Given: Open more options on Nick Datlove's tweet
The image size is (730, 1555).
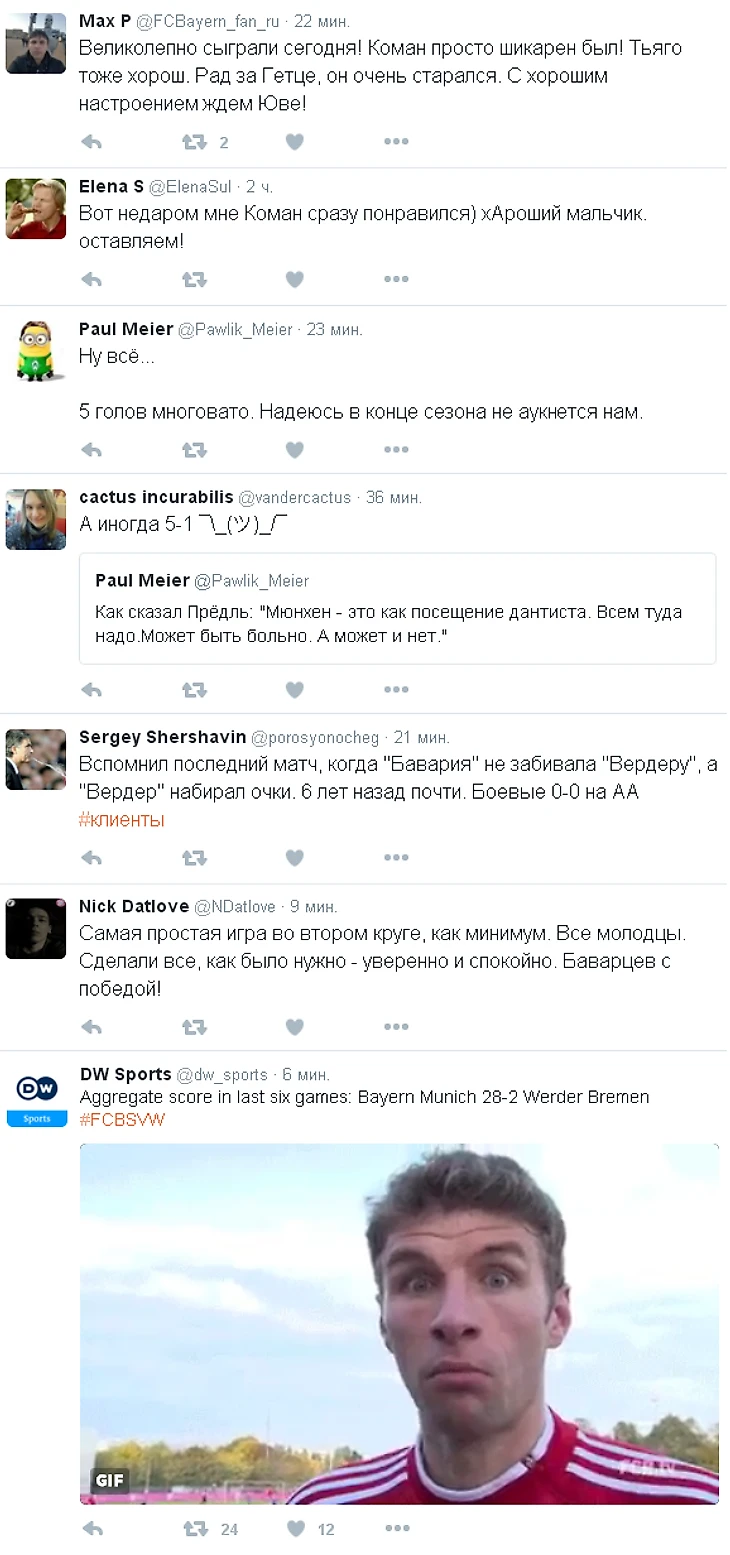Looking at the screenshot, I should [x=396, y=1026].
